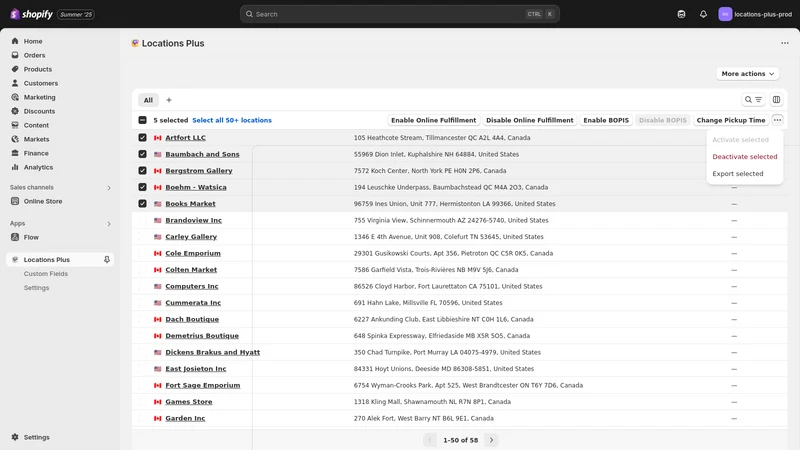Focus the top Search field
The width and height of the screenshot is (800, 450).
pos(399,14)
